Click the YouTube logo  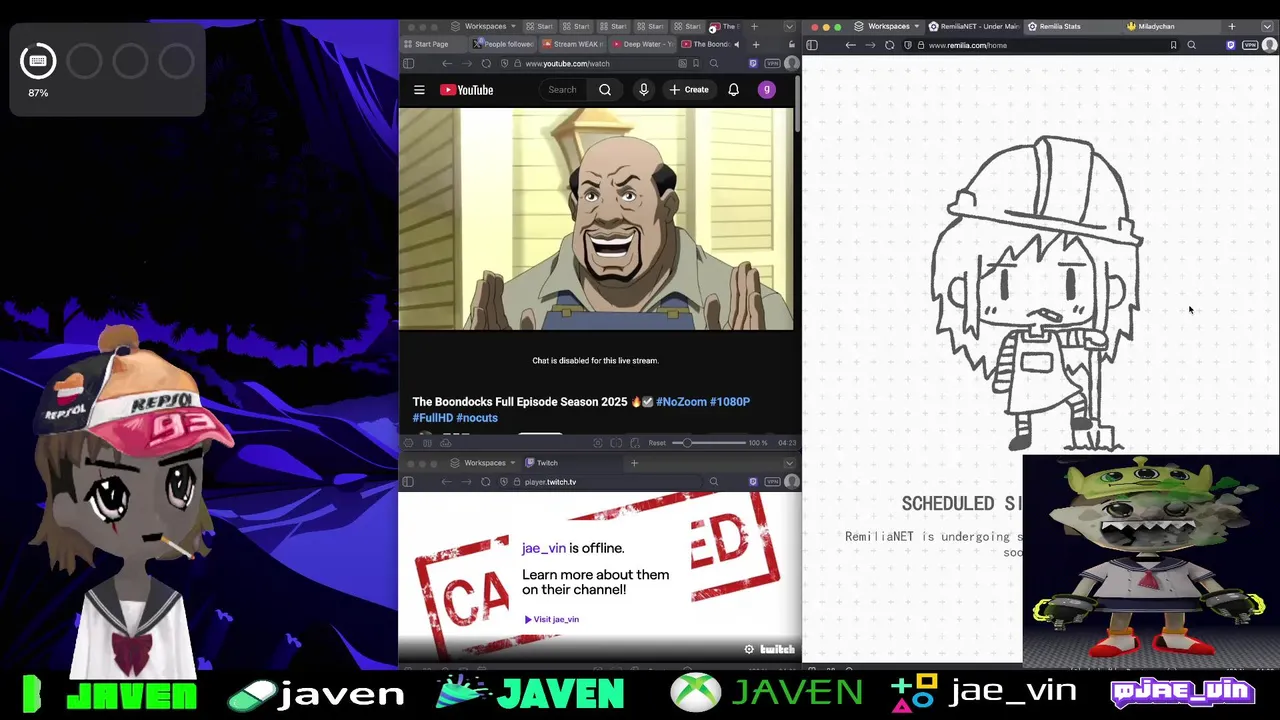(x=467, y=90)
